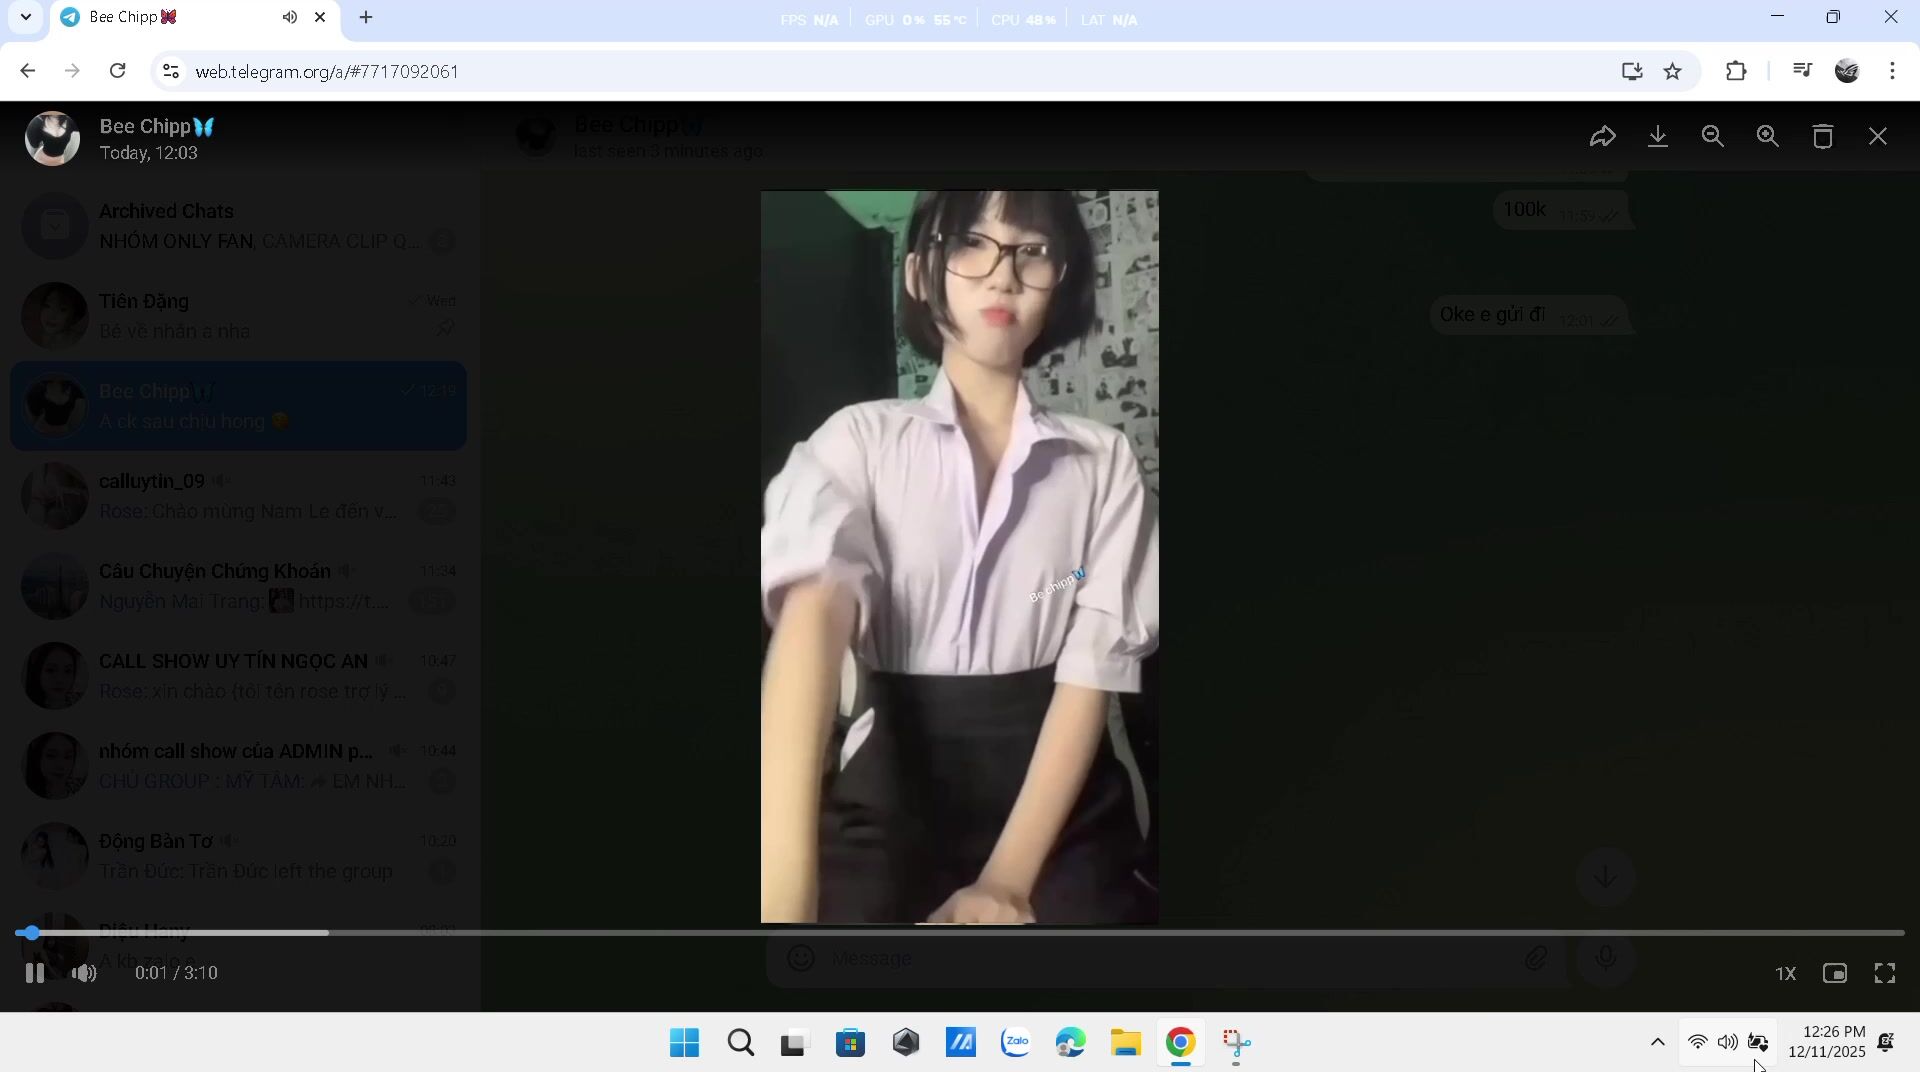Download the video from the media viewer
This screenshot has width=1920, height=1072.
[x=1658, y=137]
